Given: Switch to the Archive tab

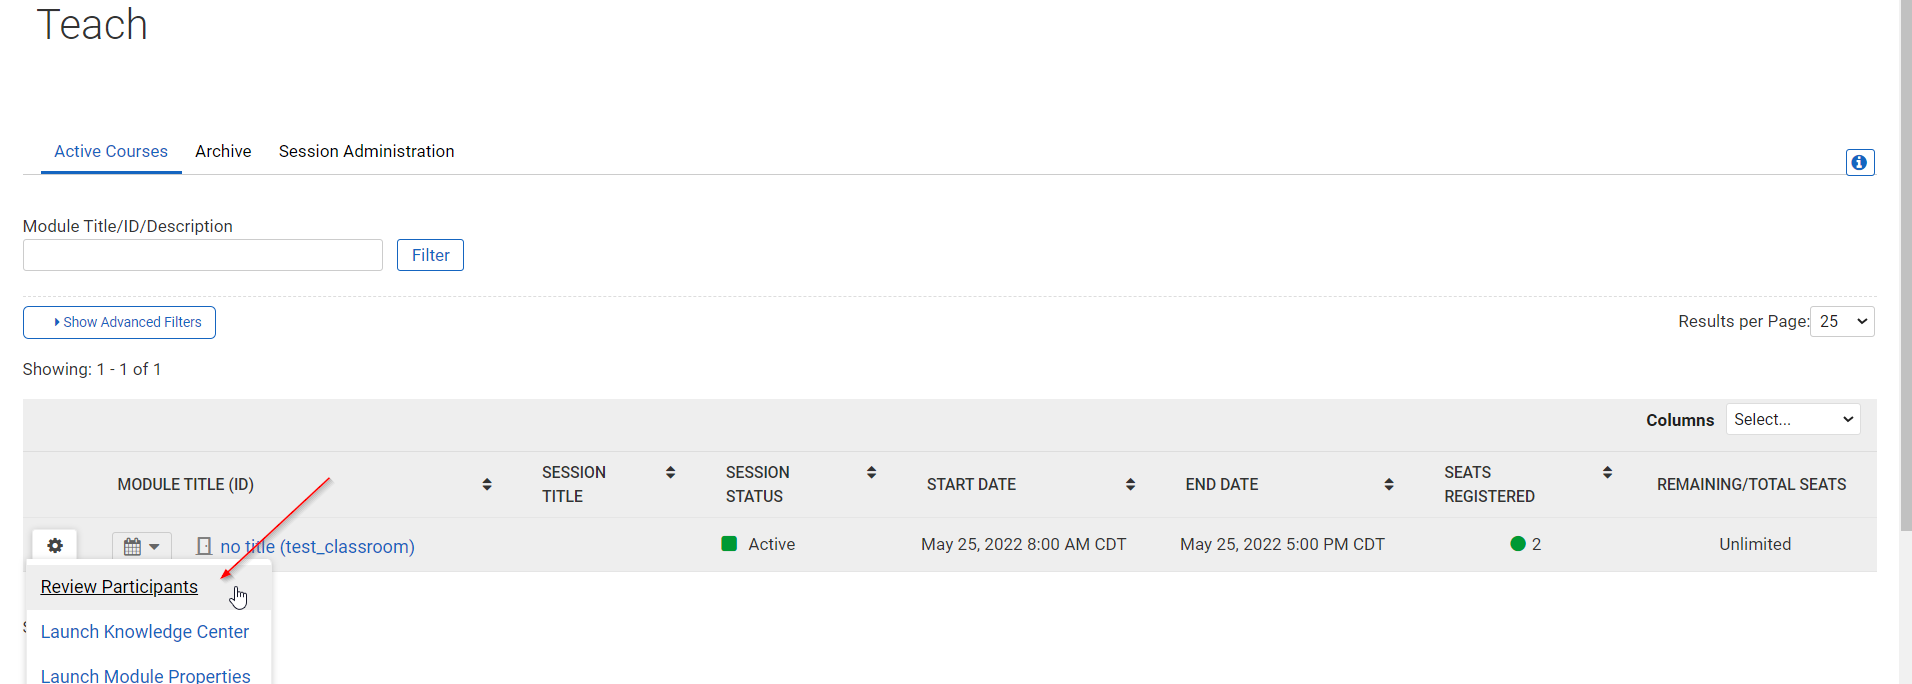Looking at the screenshot, I should tap(223, 151).
